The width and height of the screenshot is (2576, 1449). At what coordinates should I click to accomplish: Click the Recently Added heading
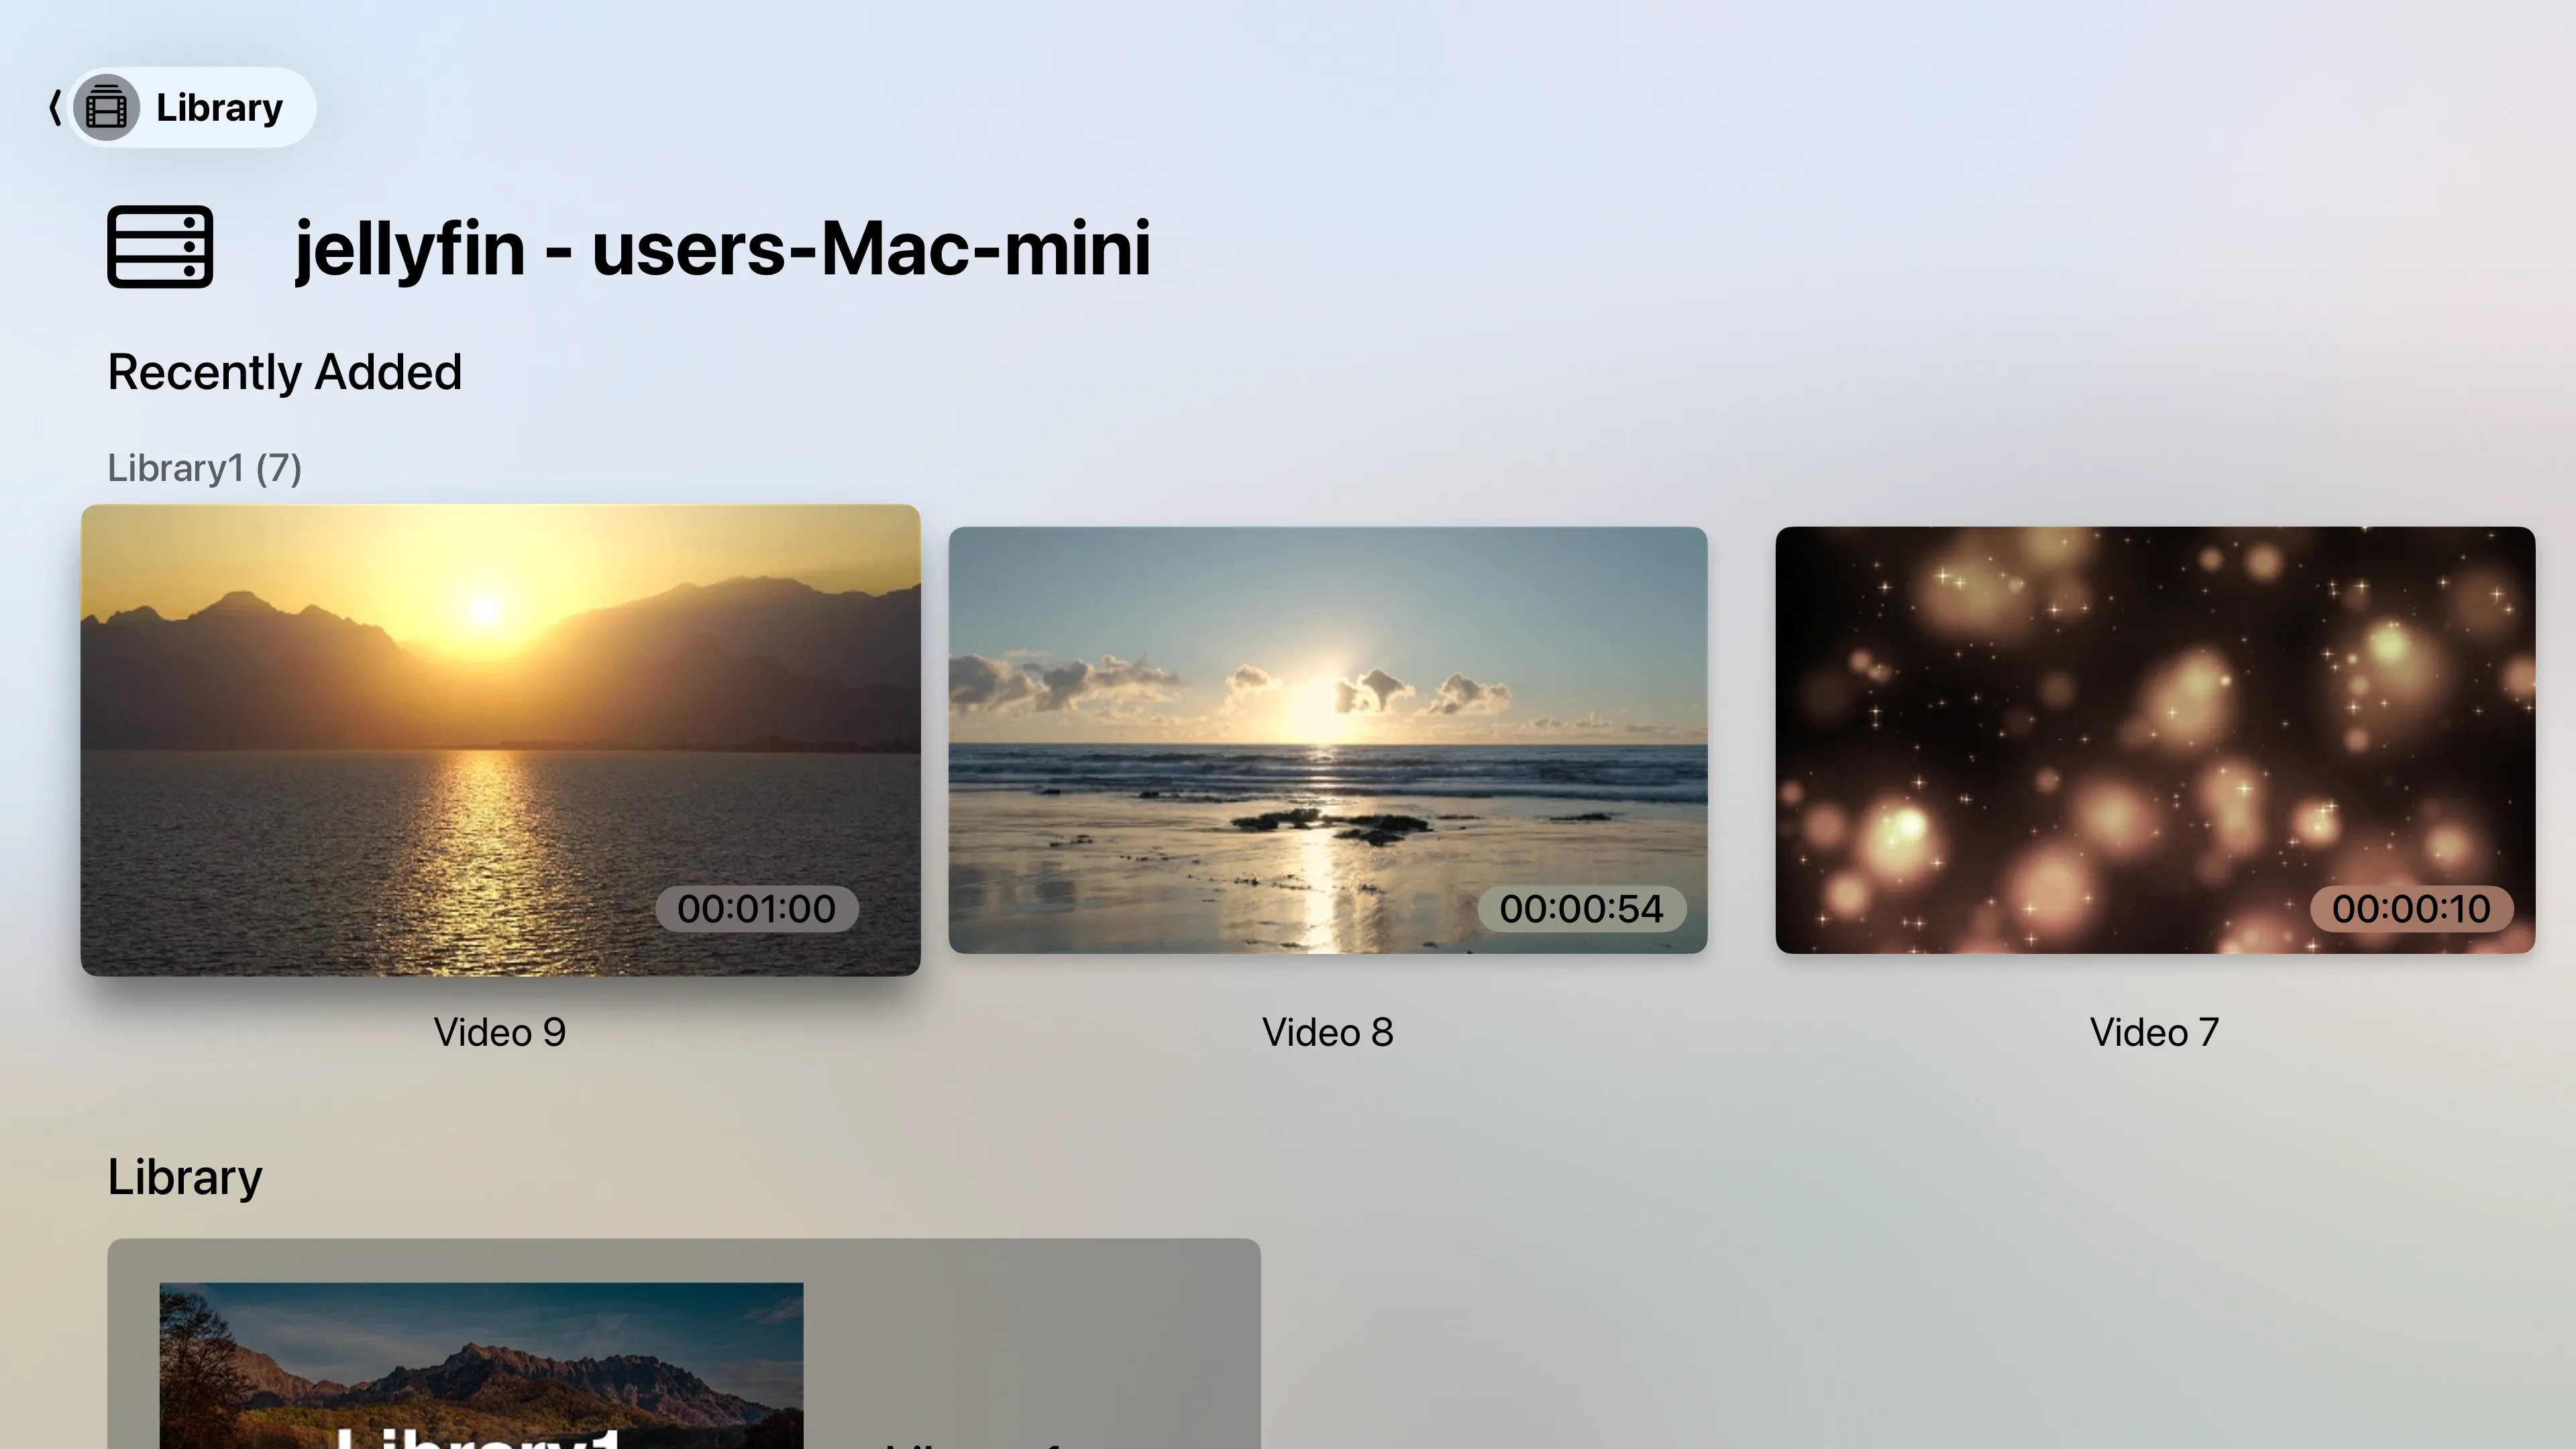pos(284,371)
